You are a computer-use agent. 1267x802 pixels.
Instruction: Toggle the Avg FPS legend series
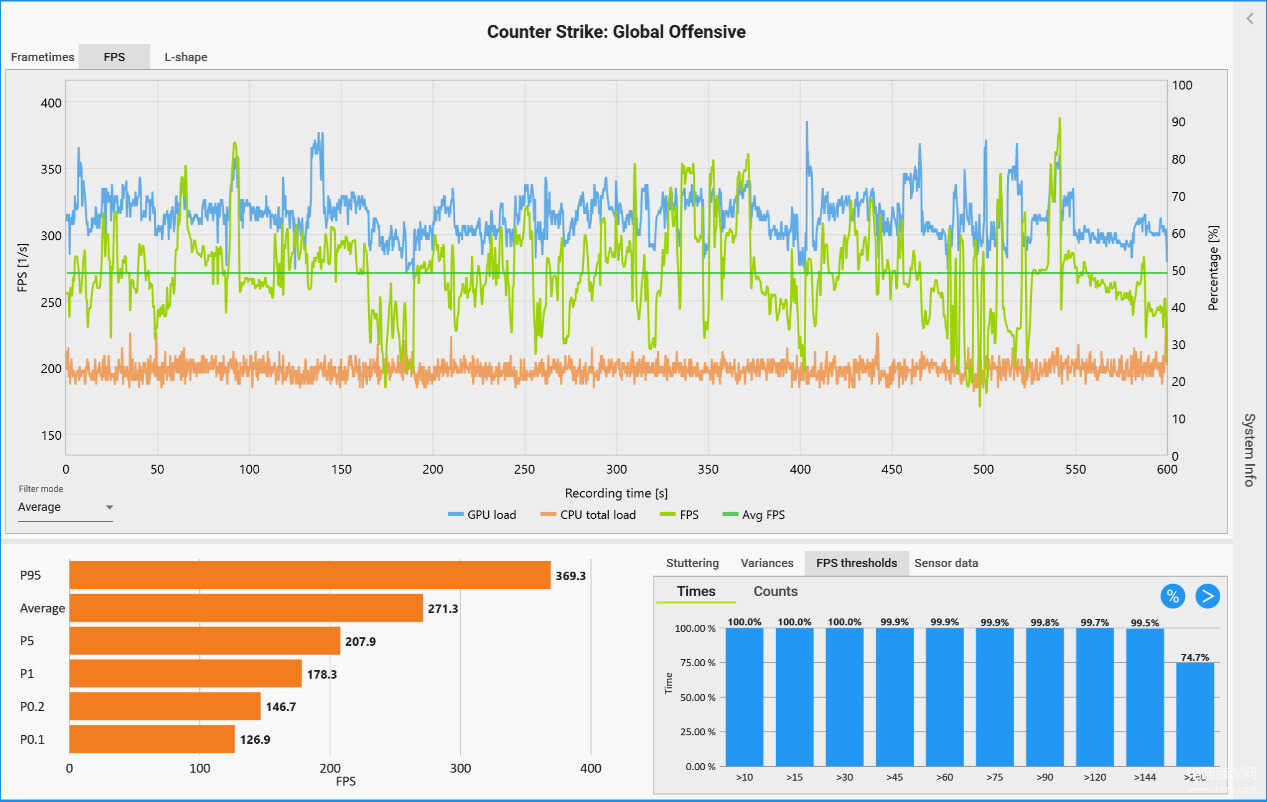752,515
